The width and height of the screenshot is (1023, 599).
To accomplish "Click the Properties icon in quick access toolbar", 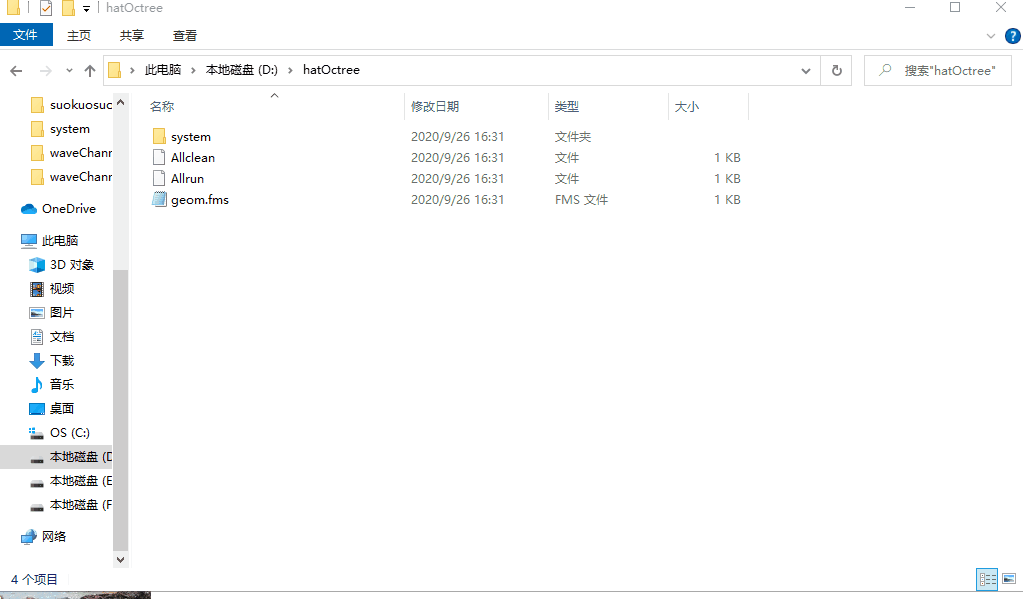I will click(45, 7).
